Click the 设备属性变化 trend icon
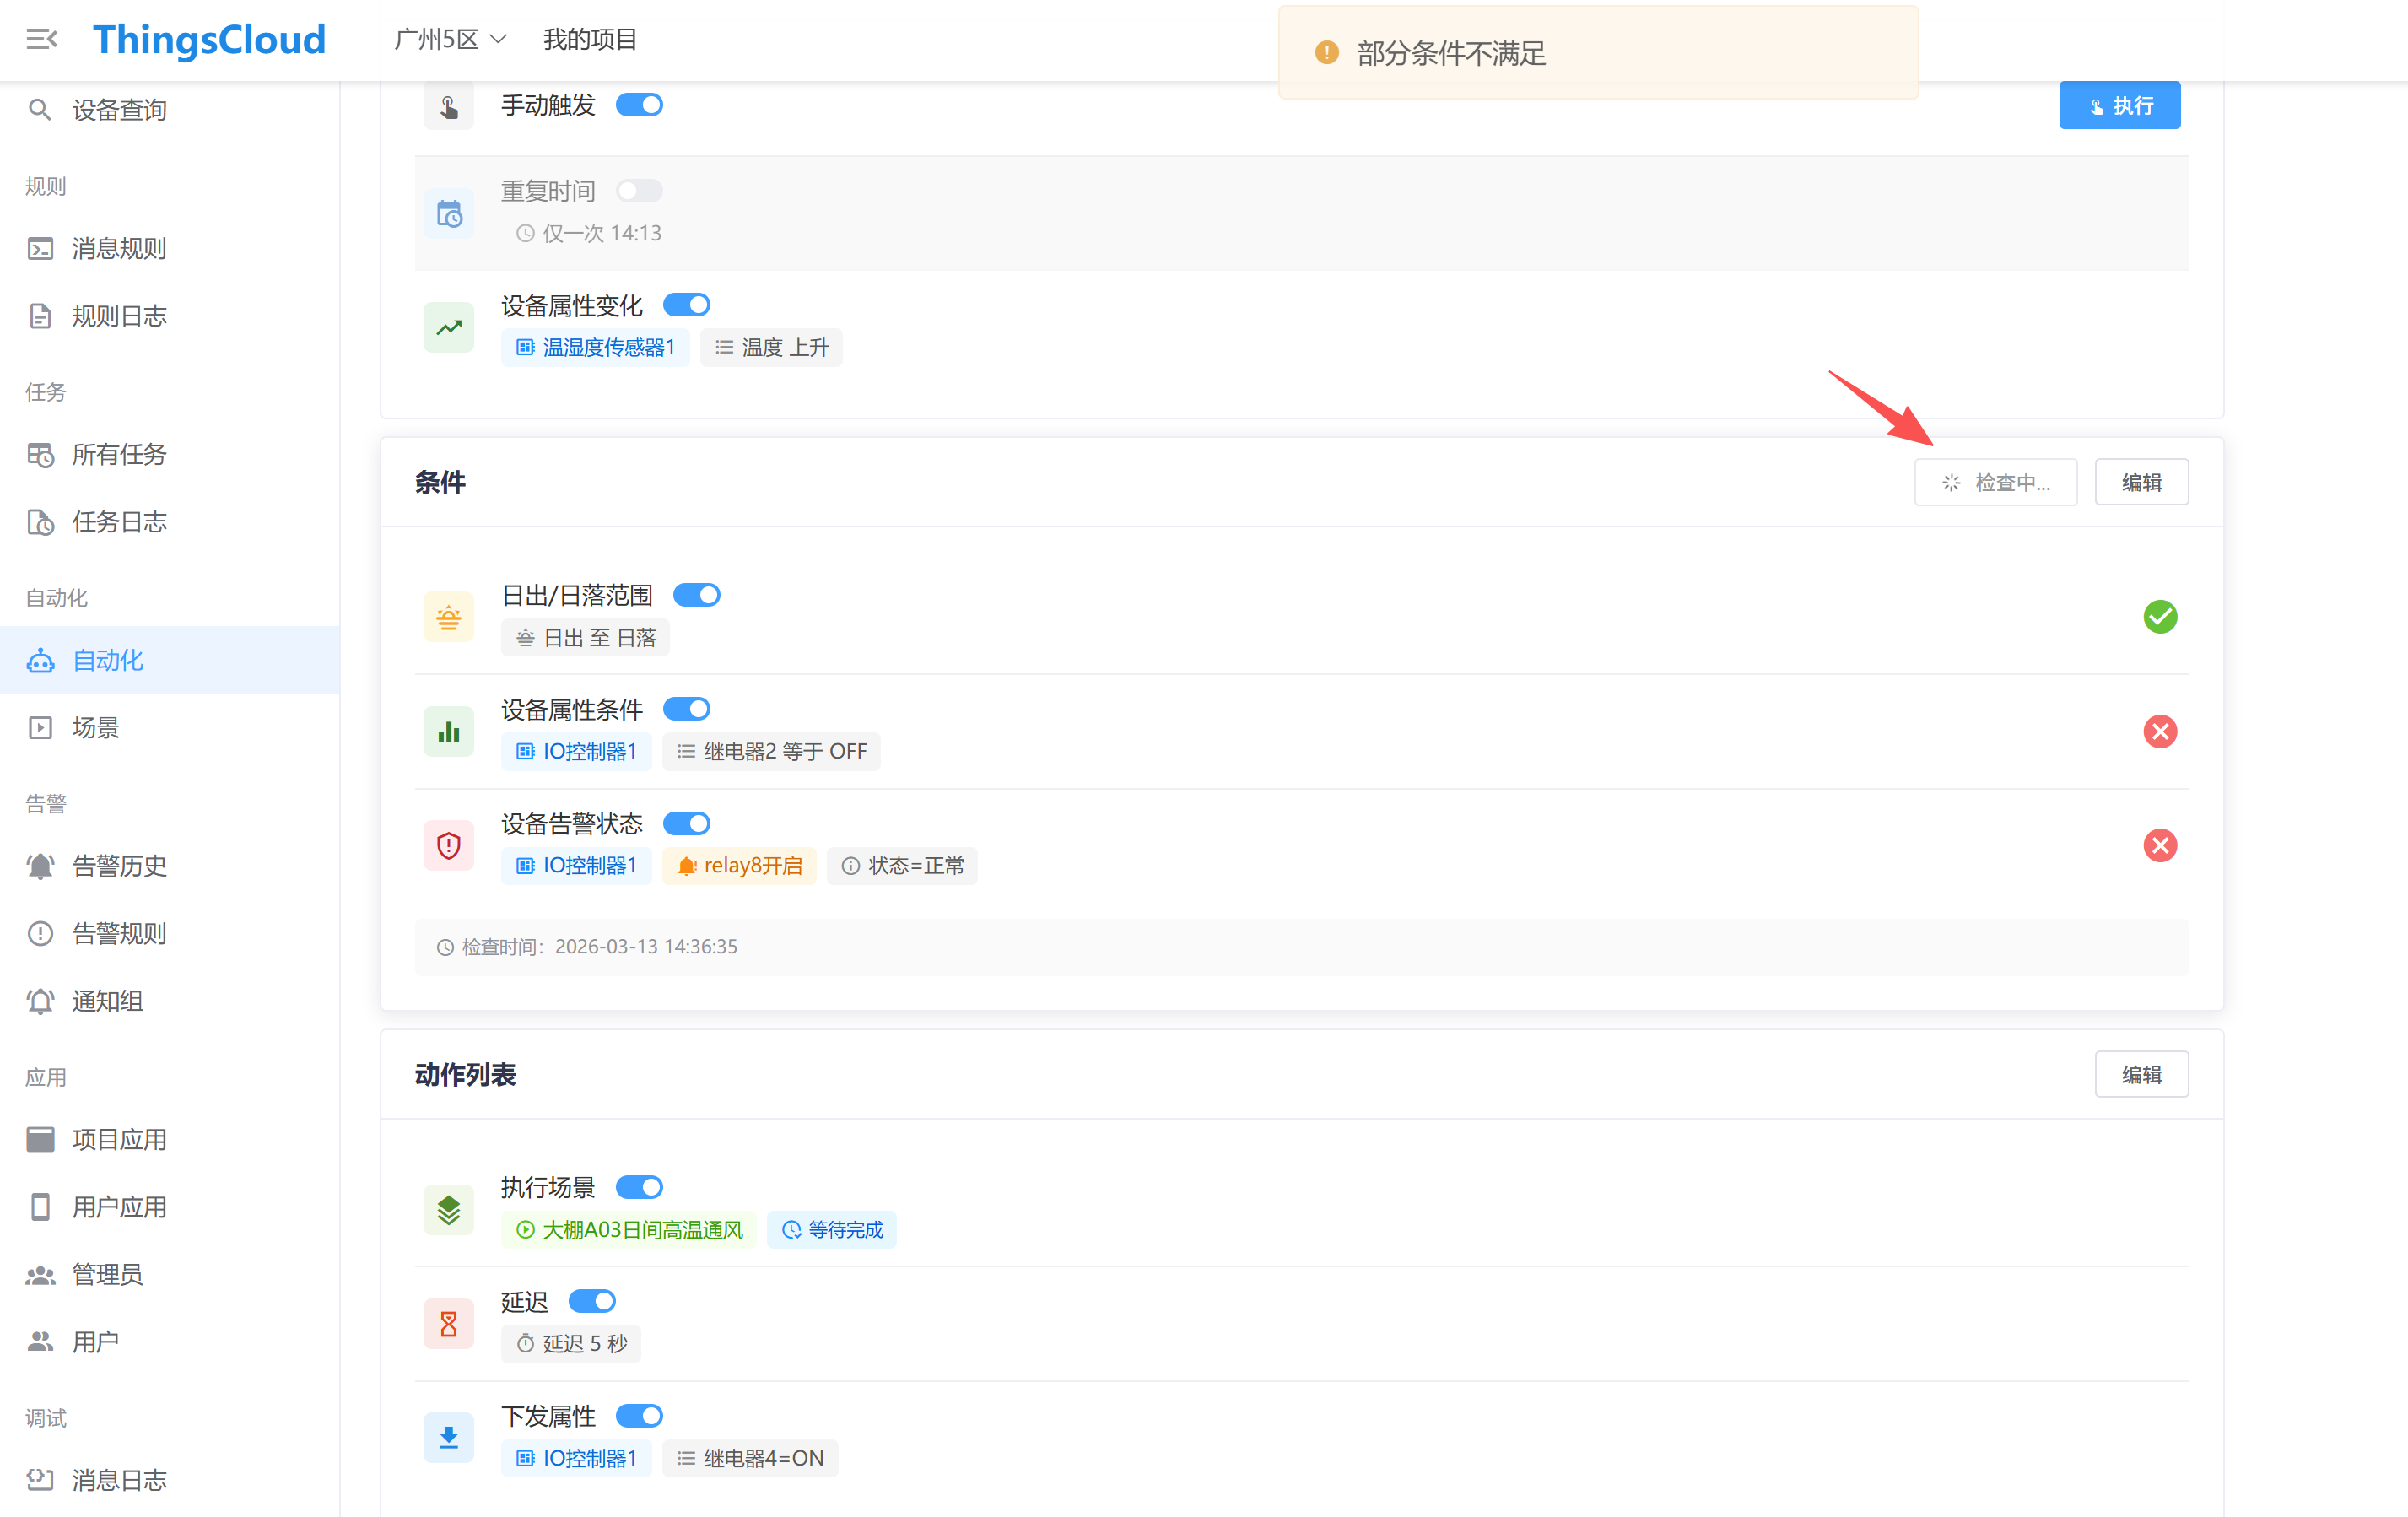Viewport: 2408px width, 1517px height. [x=448, y=327]
